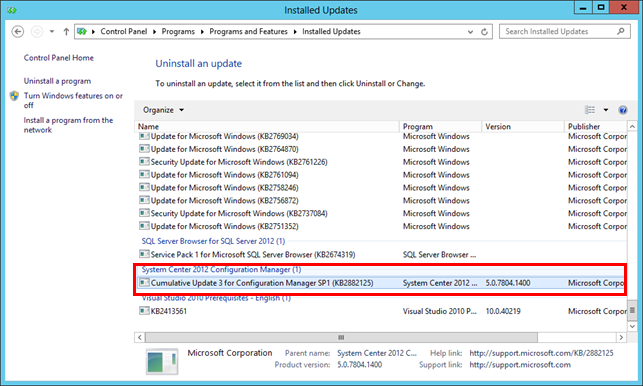The image size is (643, 386).
Task: Open Installed Updates breadcrumb
Action: (331, 32)
